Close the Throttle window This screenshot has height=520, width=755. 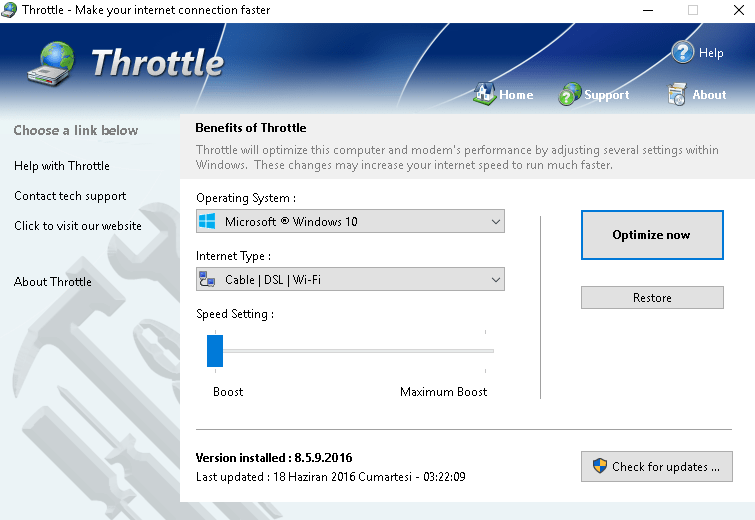tap(739, 10)
